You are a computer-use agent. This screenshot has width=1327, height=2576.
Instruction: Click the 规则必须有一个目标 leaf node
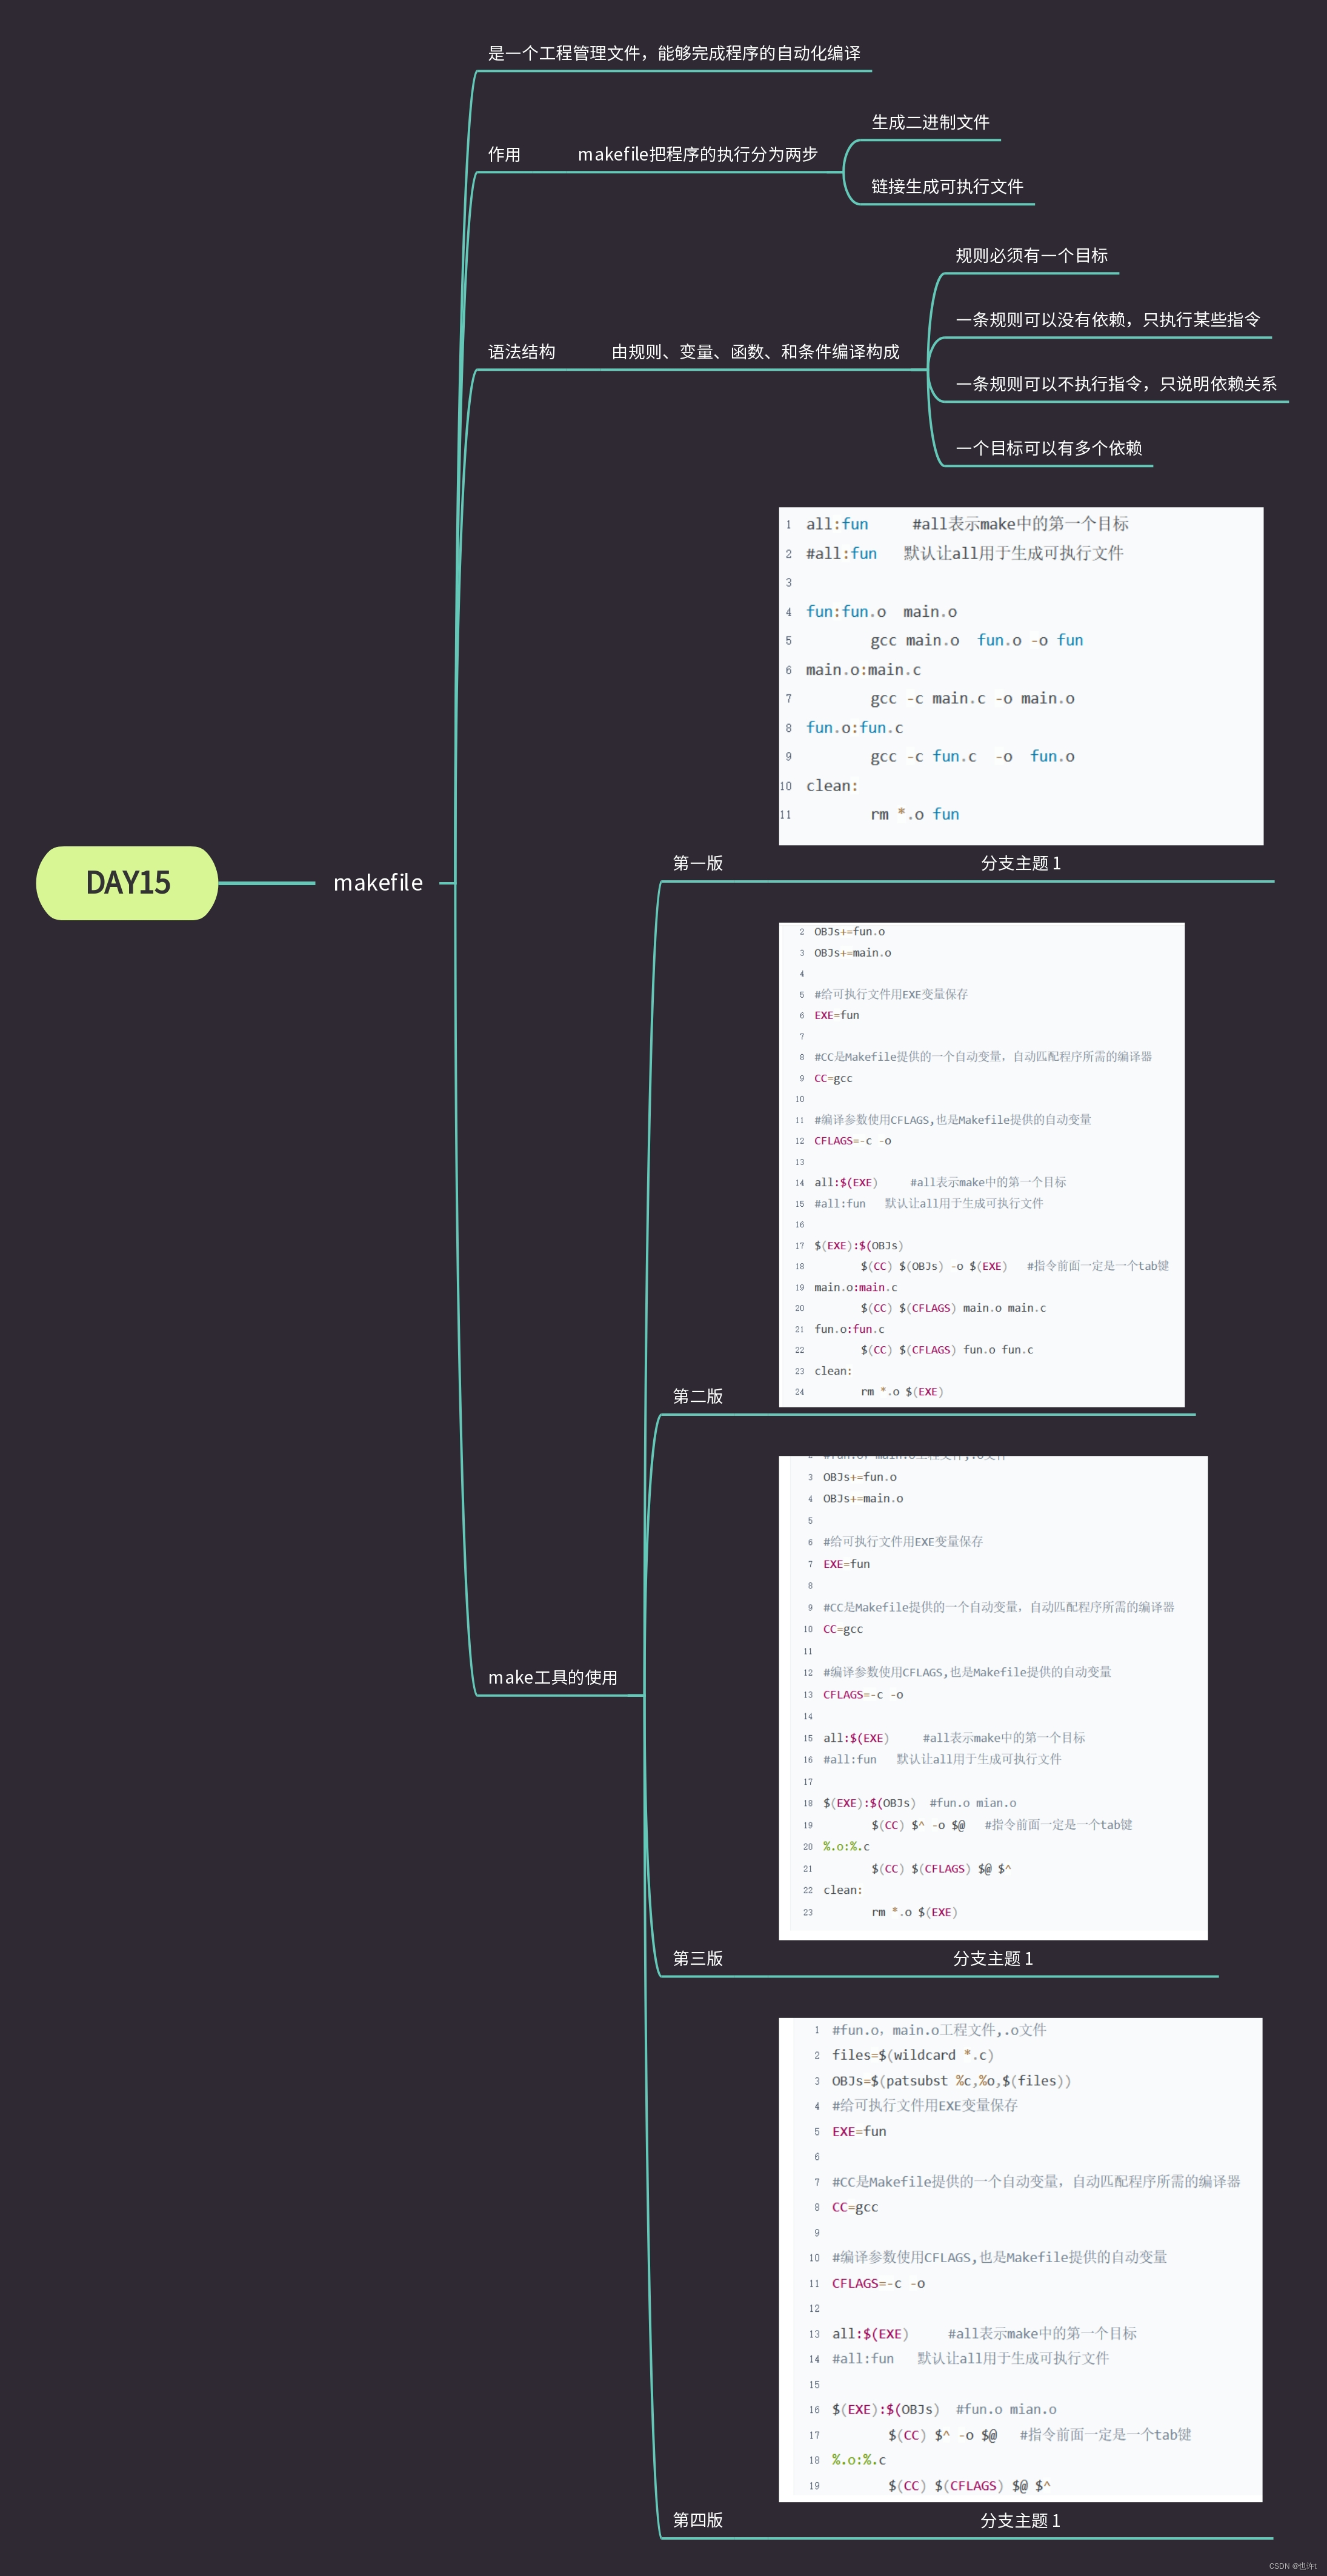1031,256
